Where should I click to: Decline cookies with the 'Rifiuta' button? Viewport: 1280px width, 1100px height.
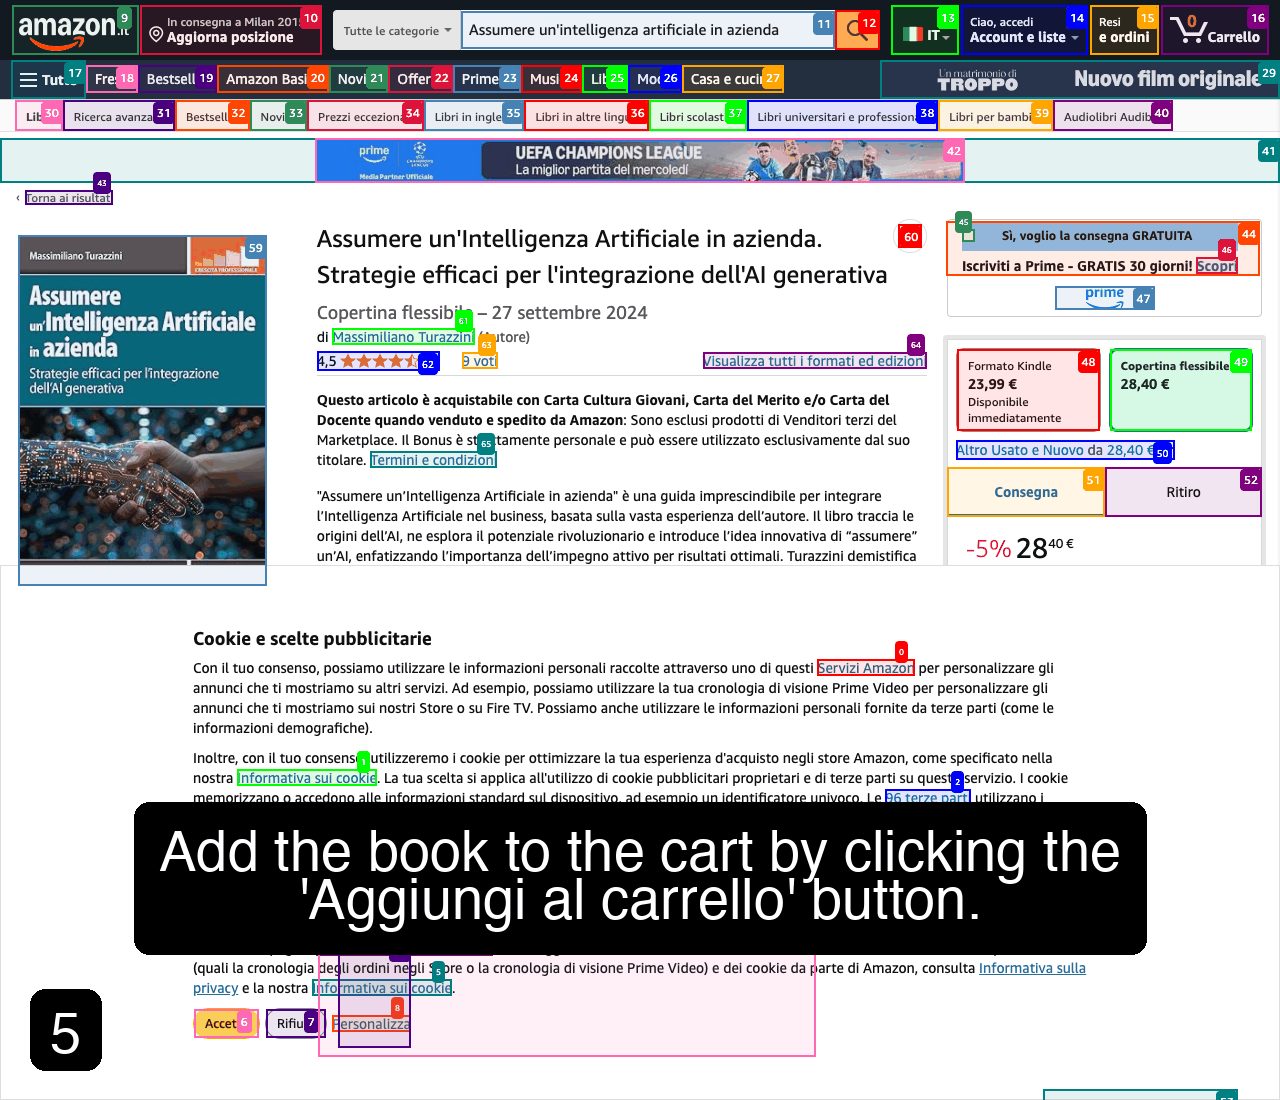click(295, 1023)
